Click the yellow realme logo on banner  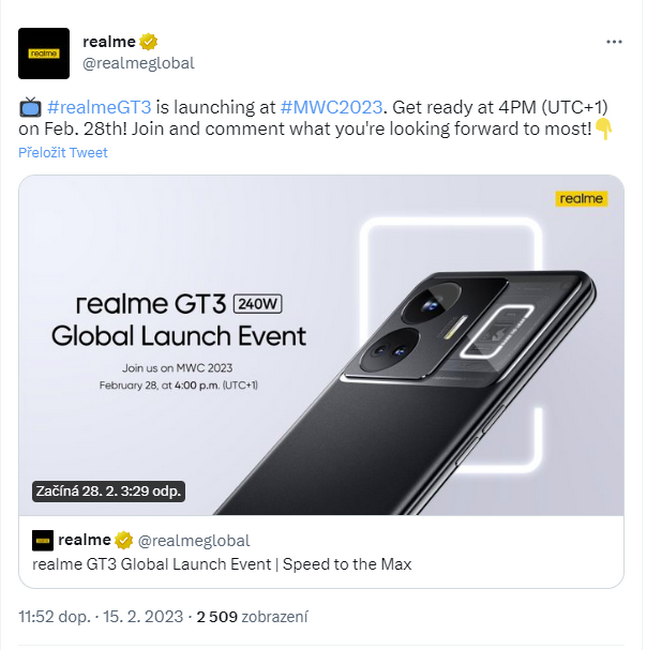[x=582, y=199]
